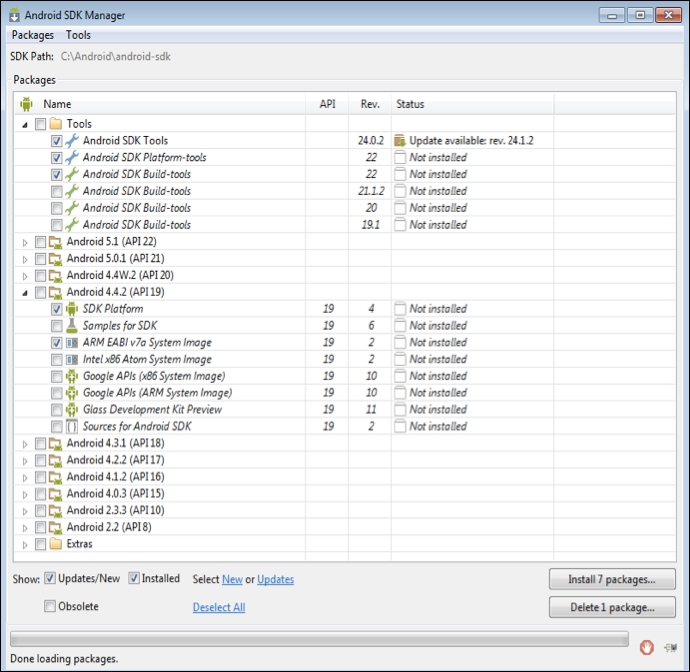The height and width of the screenshot is (672, 690).
Task: Click the flask icon for Samples for SDK
Action: [72, 326]
